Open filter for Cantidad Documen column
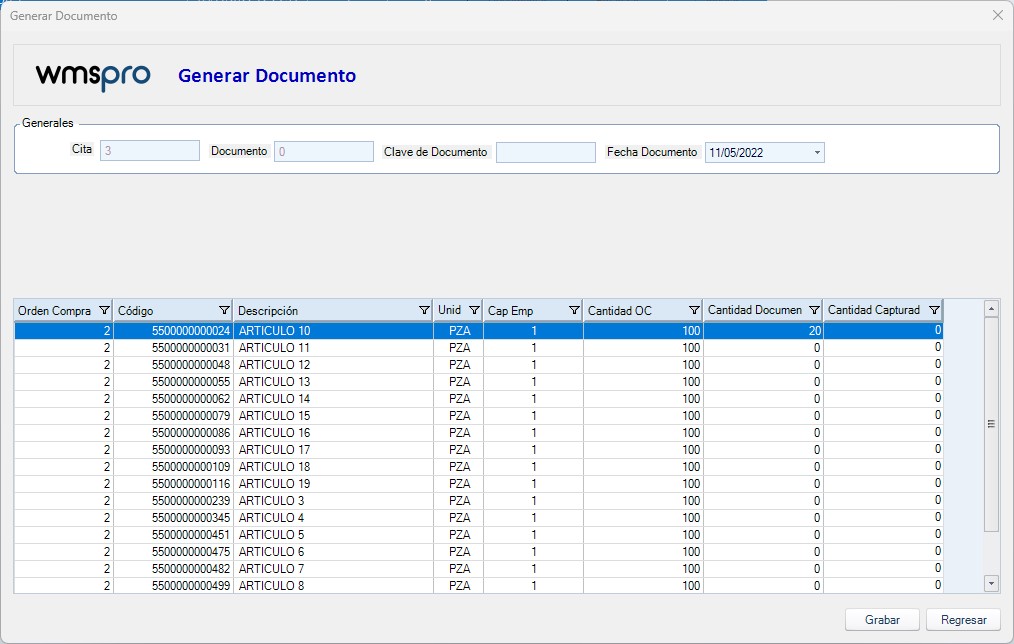The image size is (1014, 644). [814, 310]
